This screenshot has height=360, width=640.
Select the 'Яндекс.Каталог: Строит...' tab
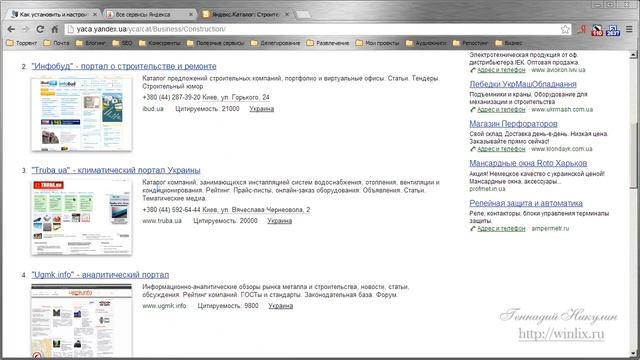coord(246,14)
